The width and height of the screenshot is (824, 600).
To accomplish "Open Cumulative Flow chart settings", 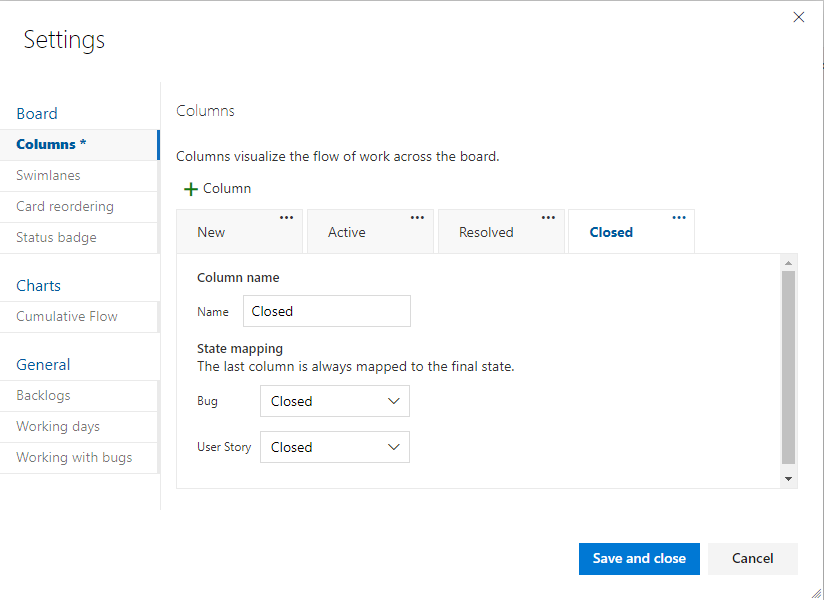I will tap(79, 317).
